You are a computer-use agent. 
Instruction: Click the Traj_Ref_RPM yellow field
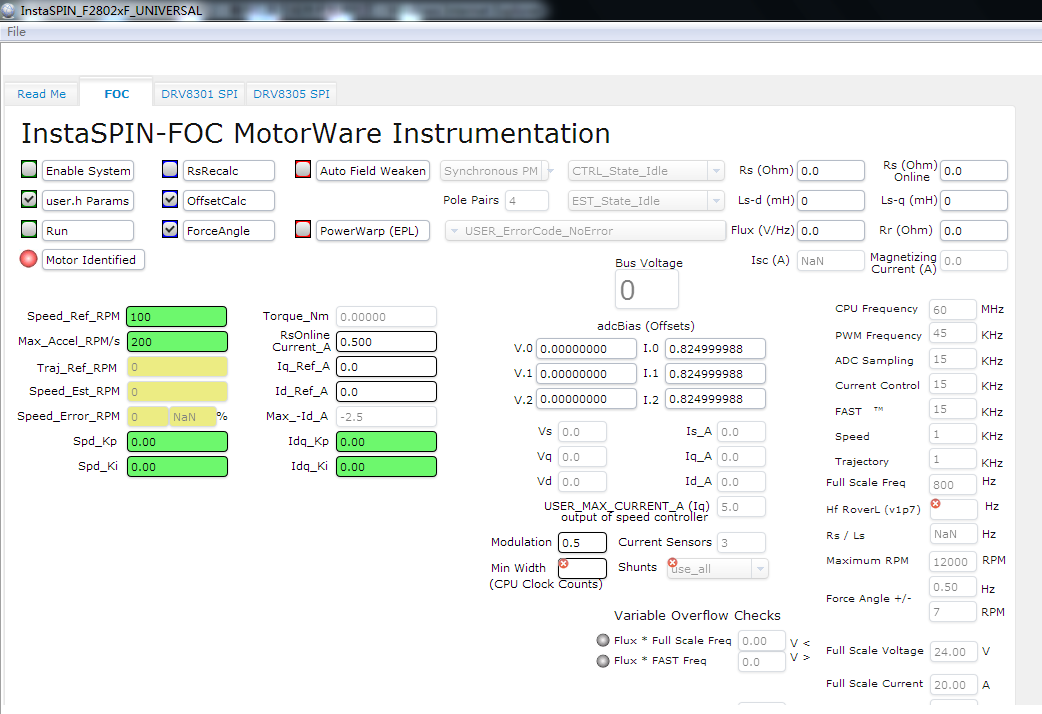[177, 367]
